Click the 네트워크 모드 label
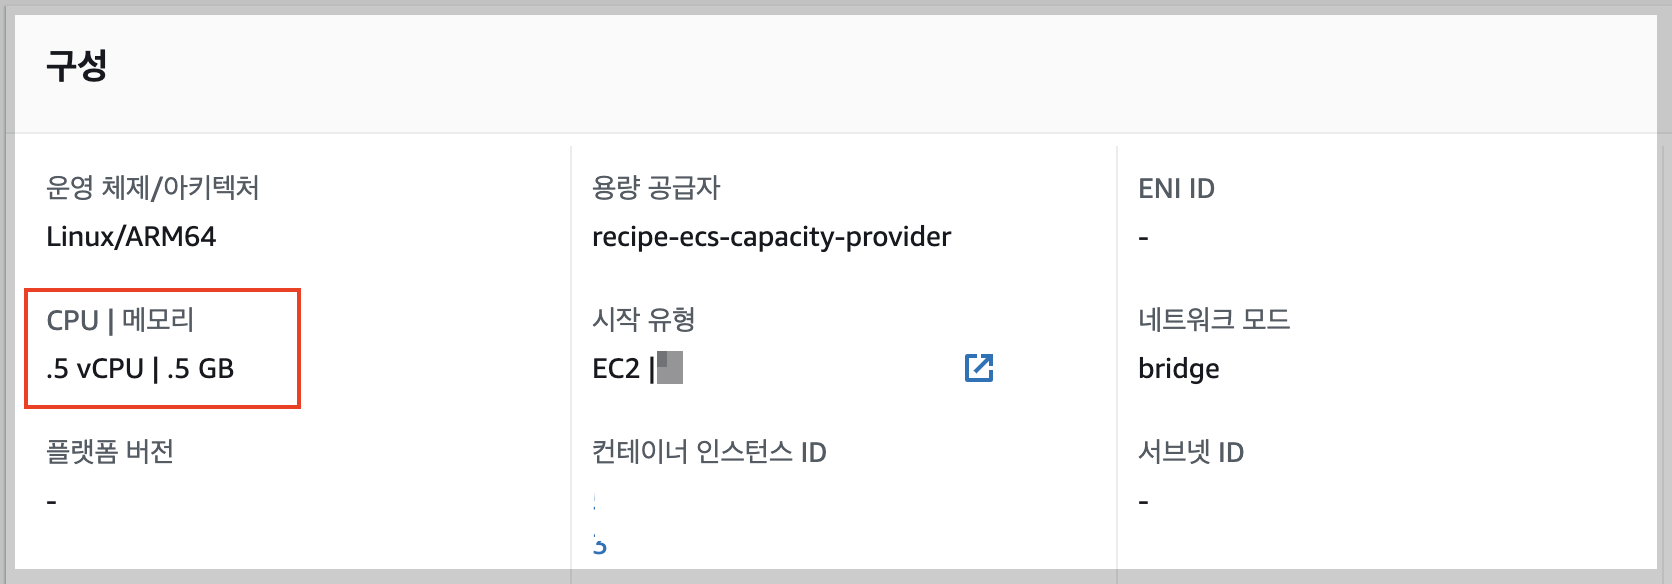Screen dimensions: 1672x584 pyautogui.click(x=1215, y=320)
